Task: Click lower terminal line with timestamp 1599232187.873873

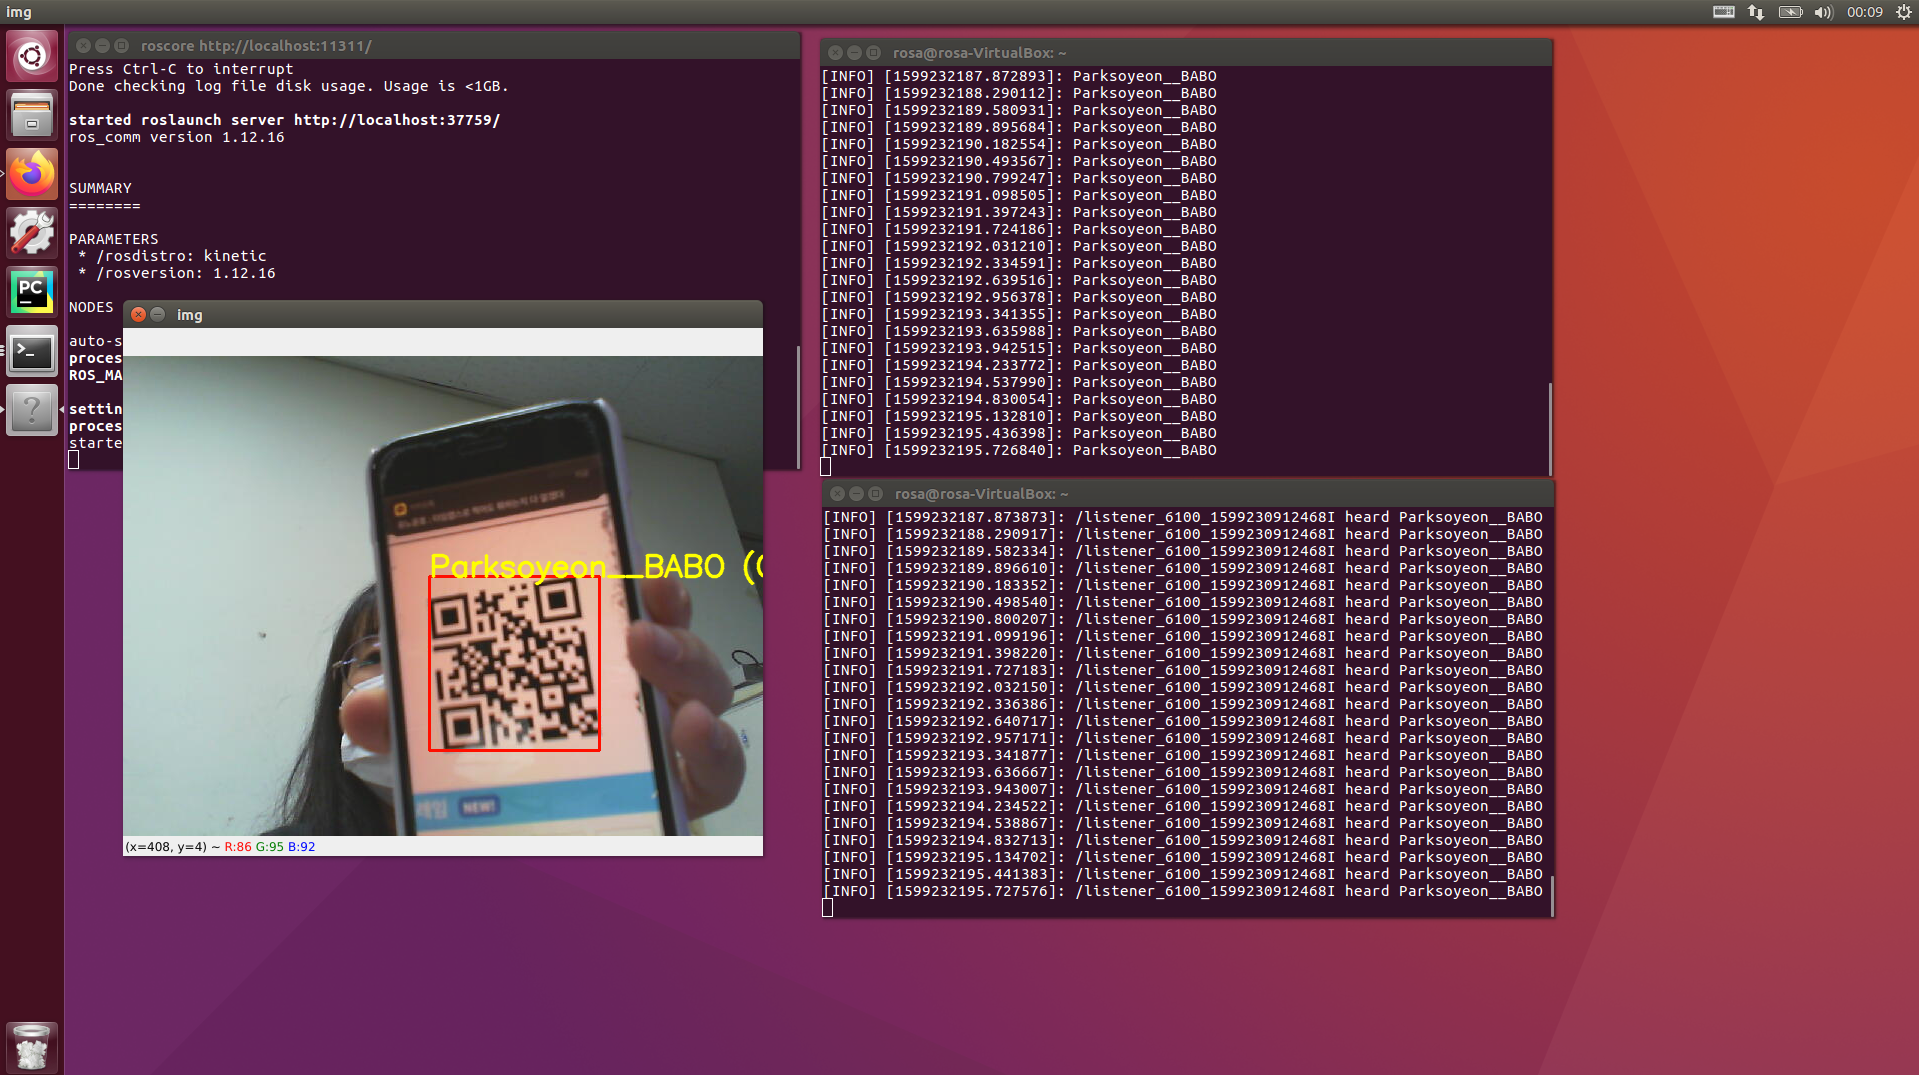Action: tap(1183, 517)
